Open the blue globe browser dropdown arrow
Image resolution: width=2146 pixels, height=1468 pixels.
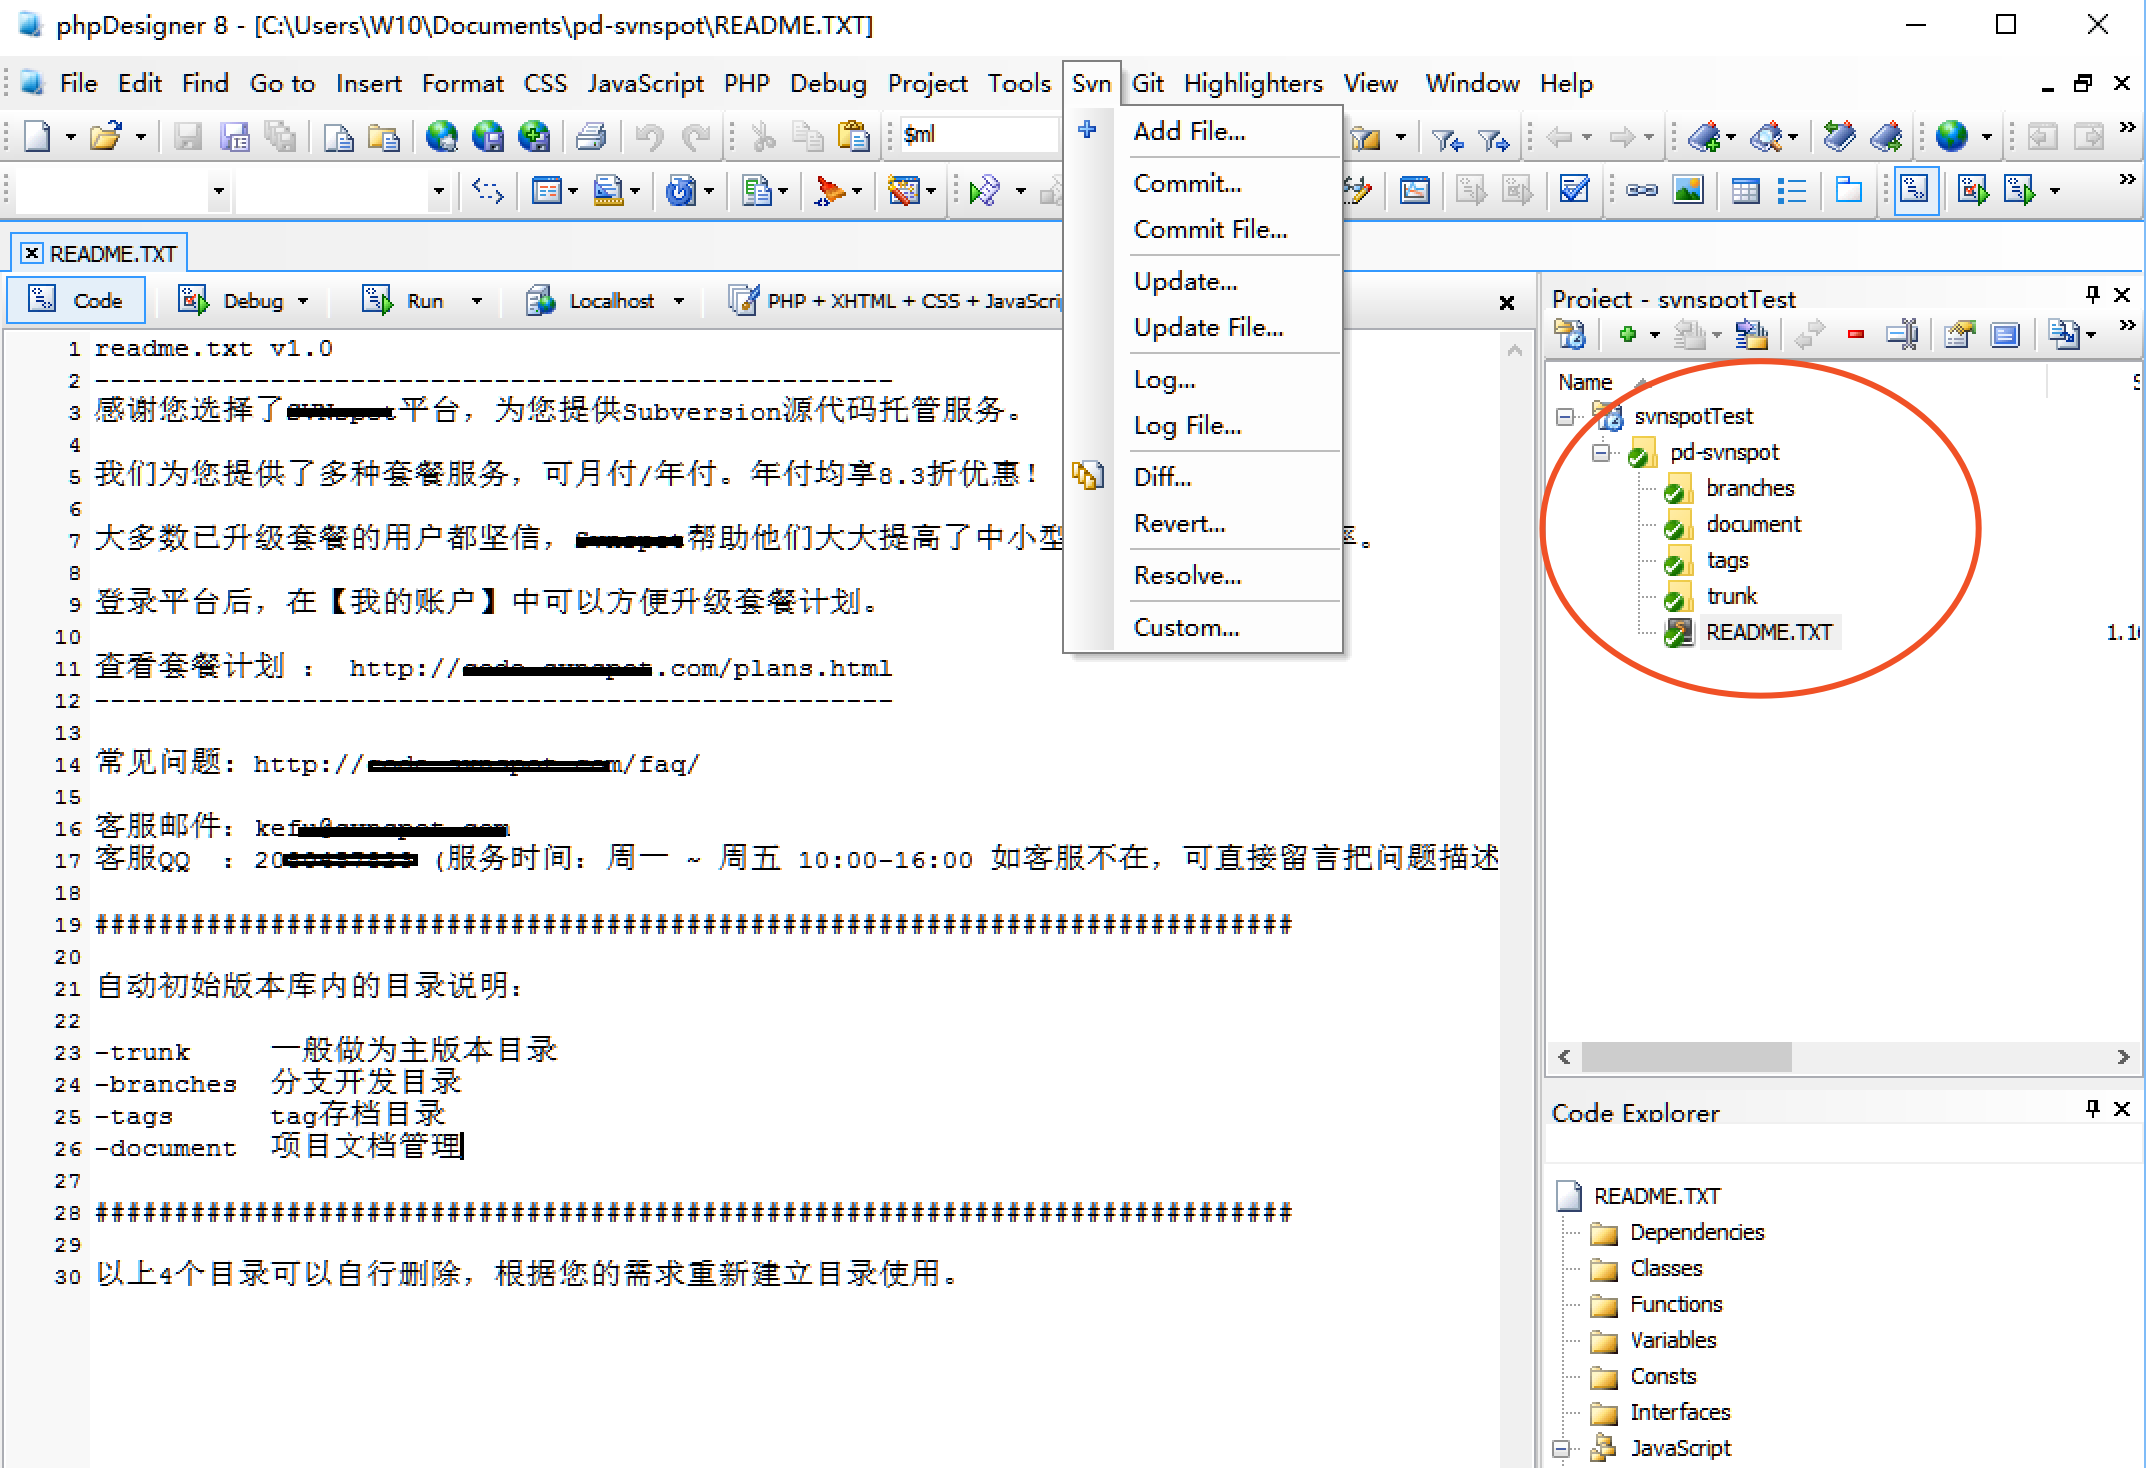1987,137
